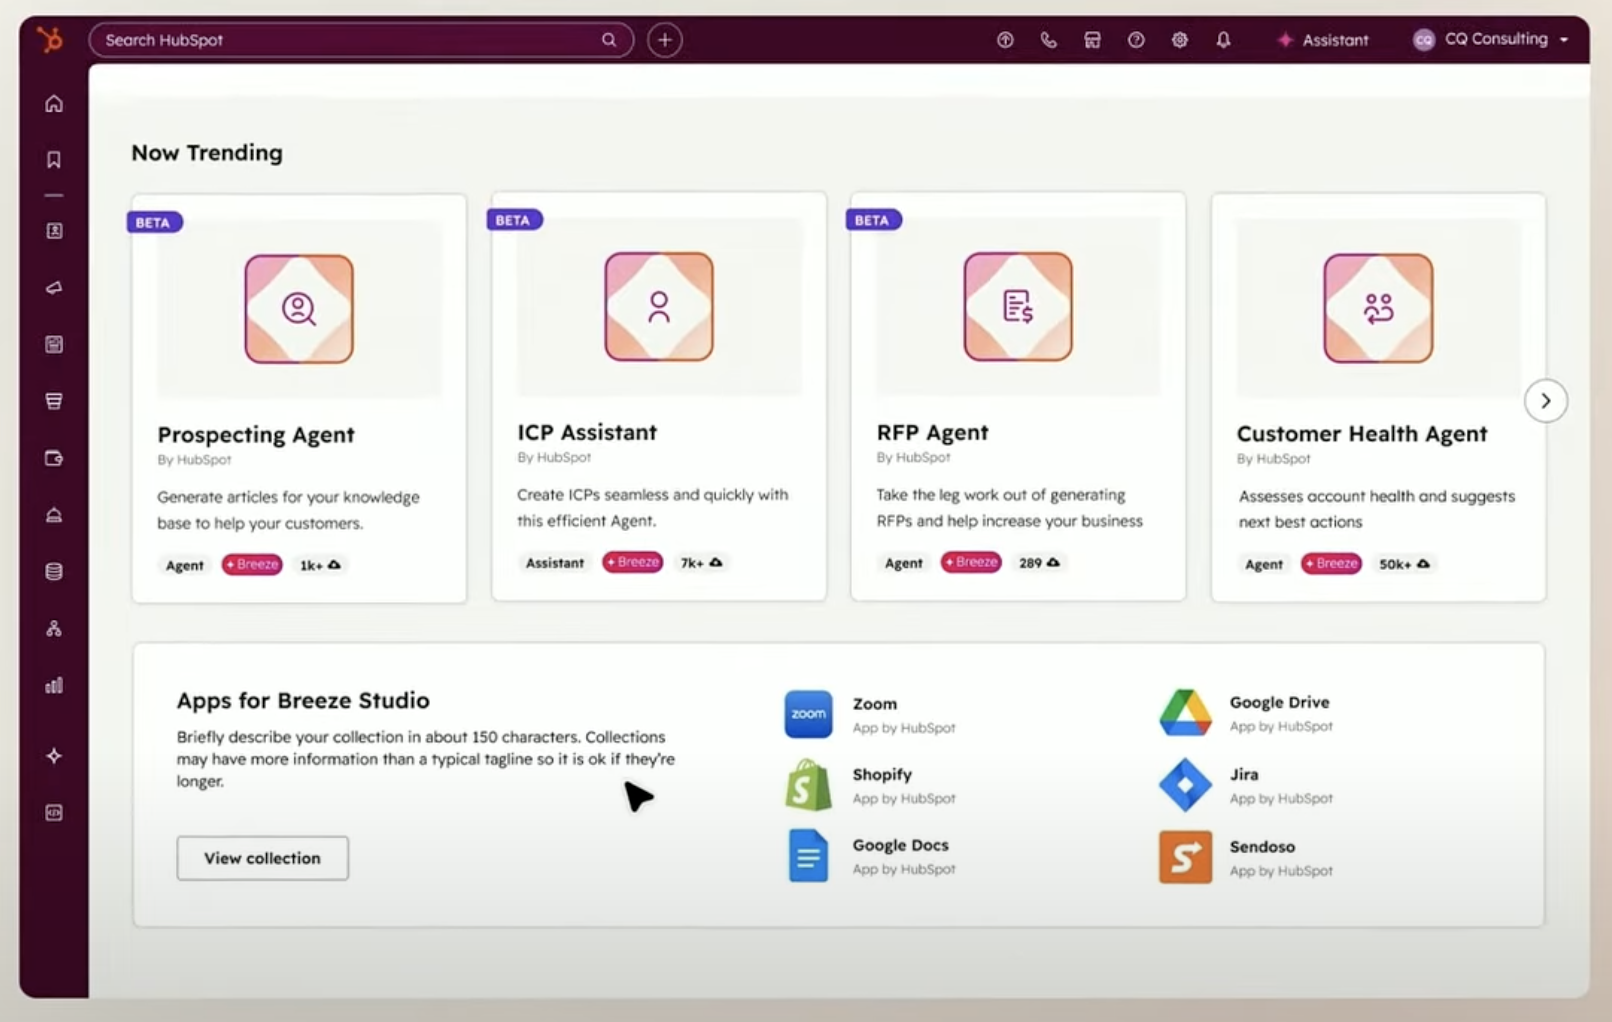1612x1022 pixels.
Task: Open the ICP Assistant title
Action: tap(587, 432)
